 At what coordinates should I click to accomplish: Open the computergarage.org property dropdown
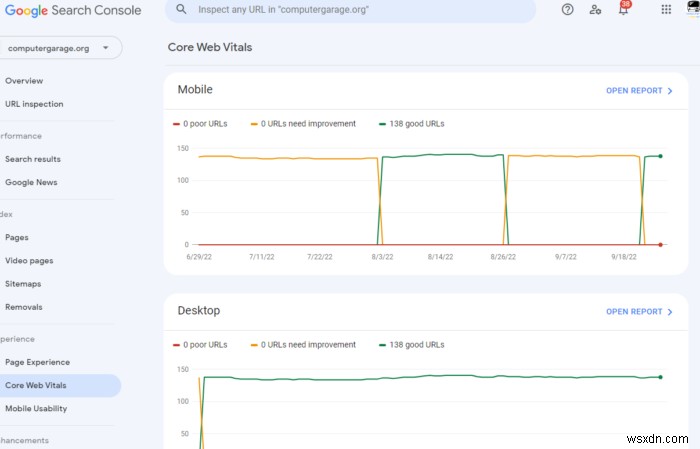point(60,48)
